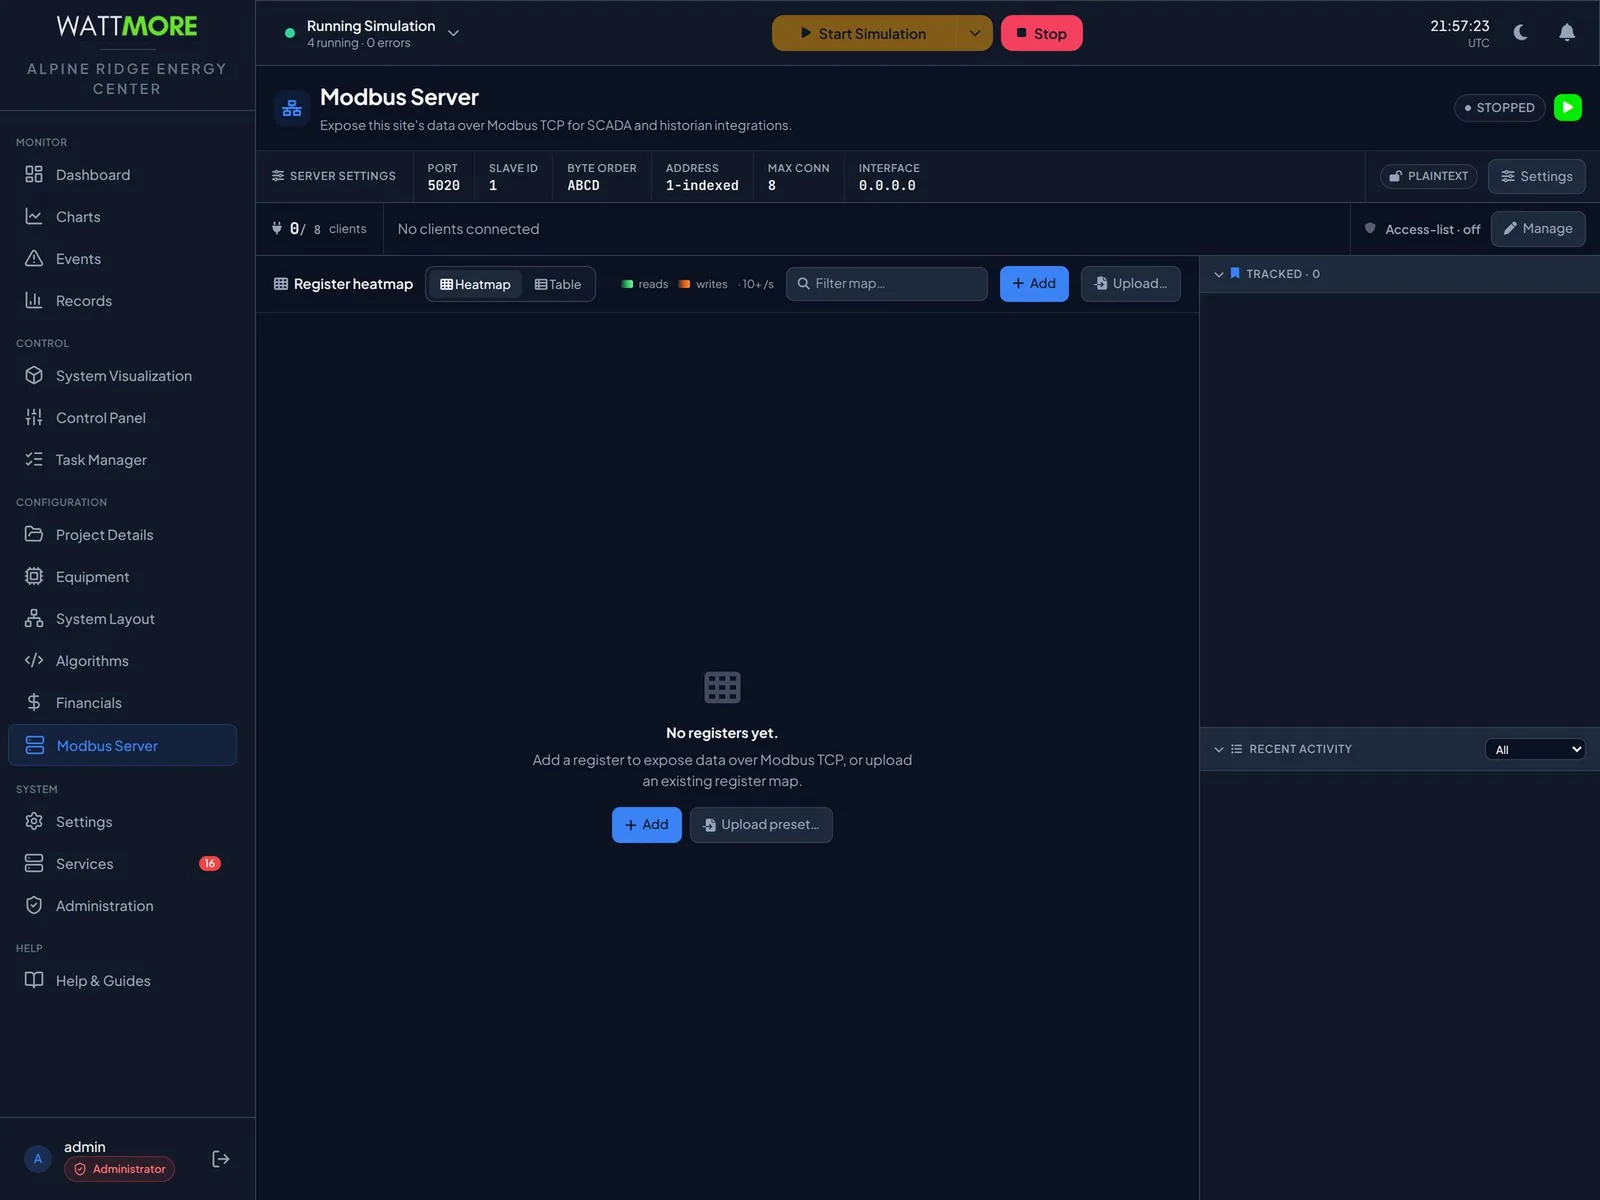Click the System Visualization cube icon
This screenshot has height=1200, width=1600.
tap(34, 375)
